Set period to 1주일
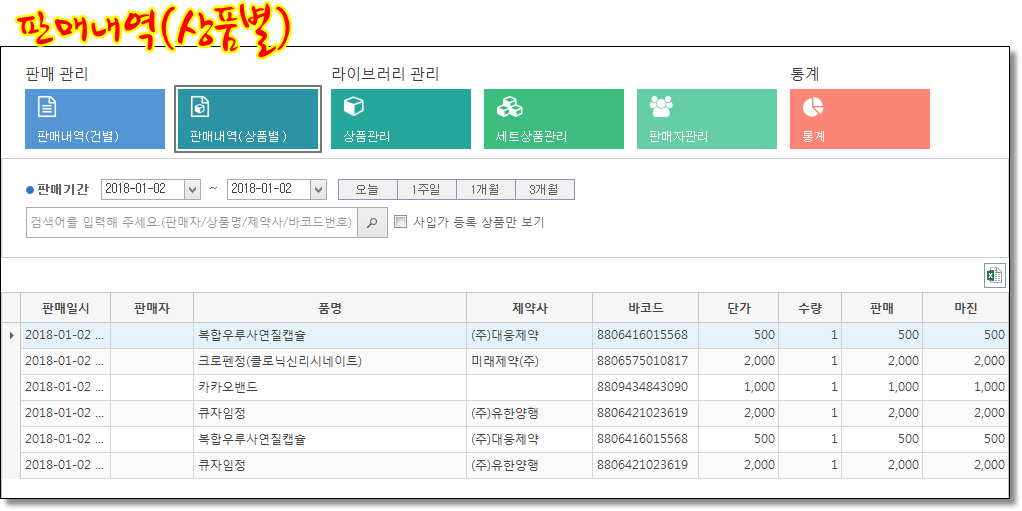Image resolution: width=1022 pixels, height=511 pixels. click(x=426, y=189)
